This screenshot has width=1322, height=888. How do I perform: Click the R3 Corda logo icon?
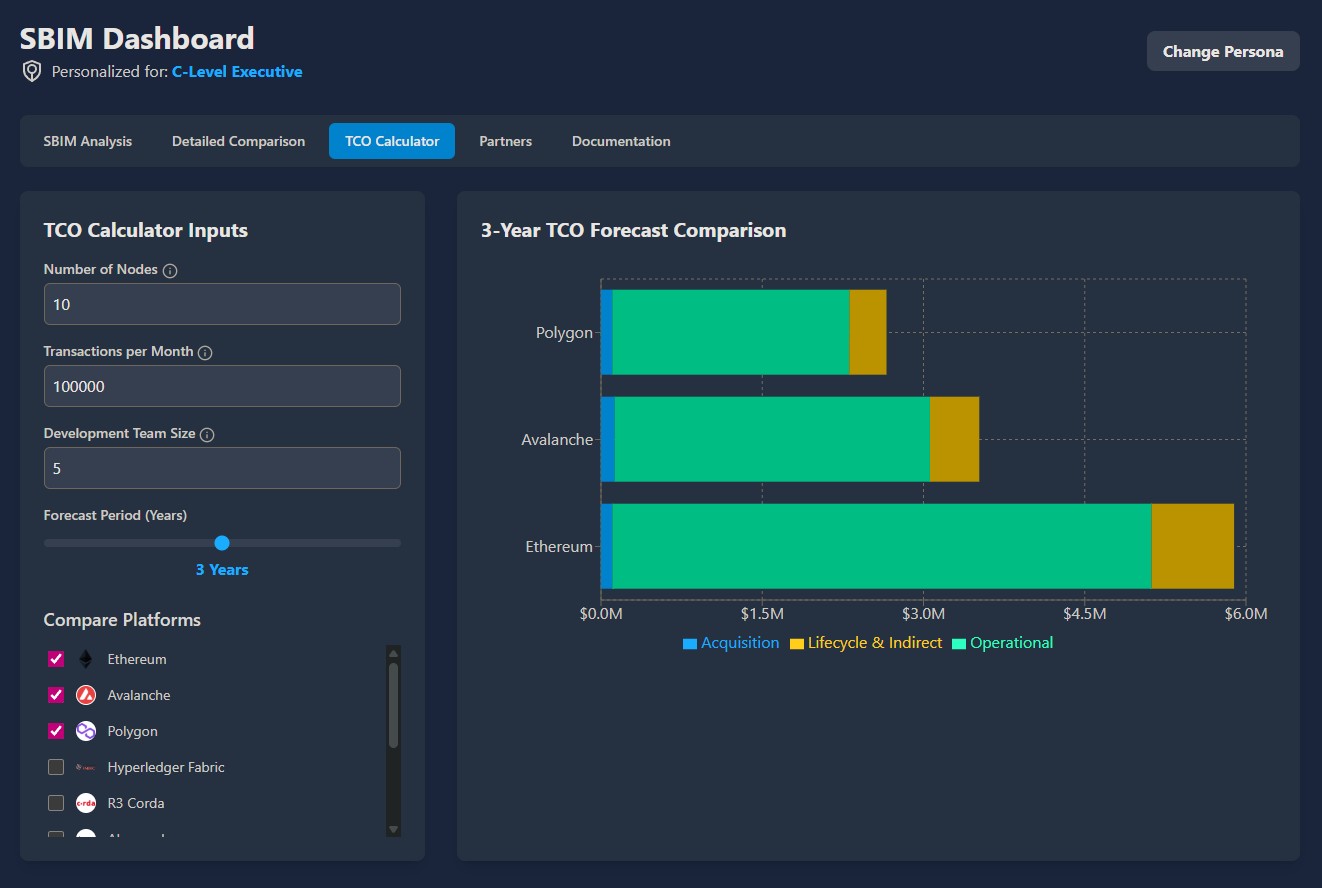coord(86,803)
